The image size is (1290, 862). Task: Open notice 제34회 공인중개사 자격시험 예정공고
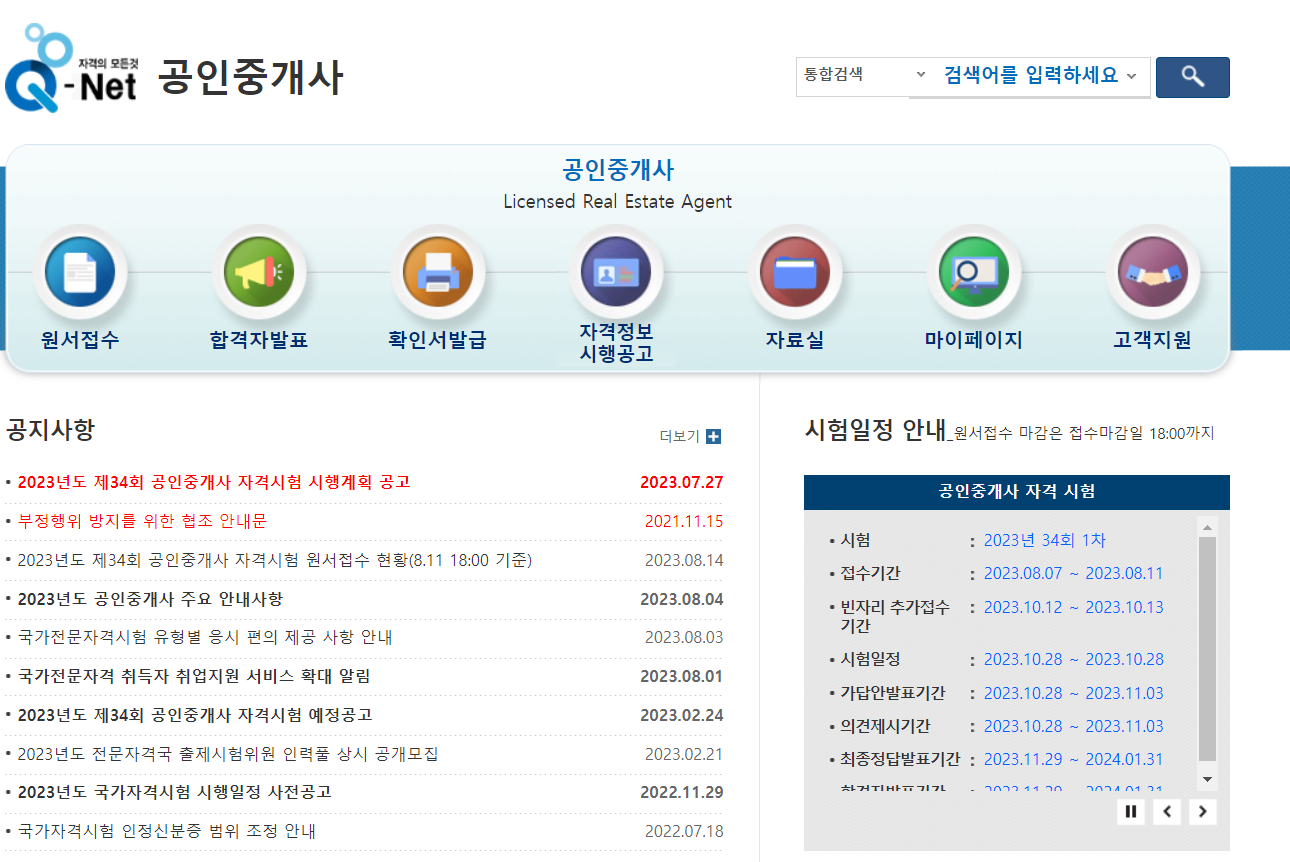tap(195, 715)
